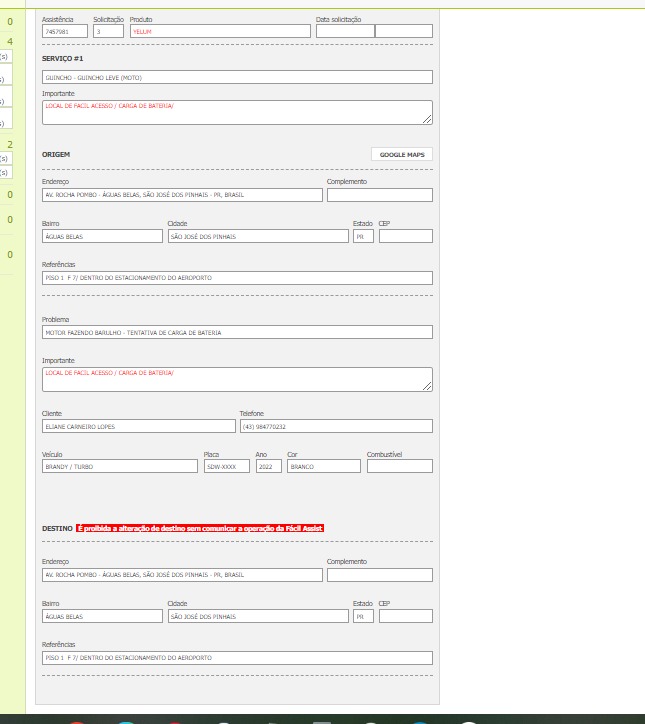Focus the first Data solicitação field
The height and width of the screenshot is (724, 645).
[345, 31]
